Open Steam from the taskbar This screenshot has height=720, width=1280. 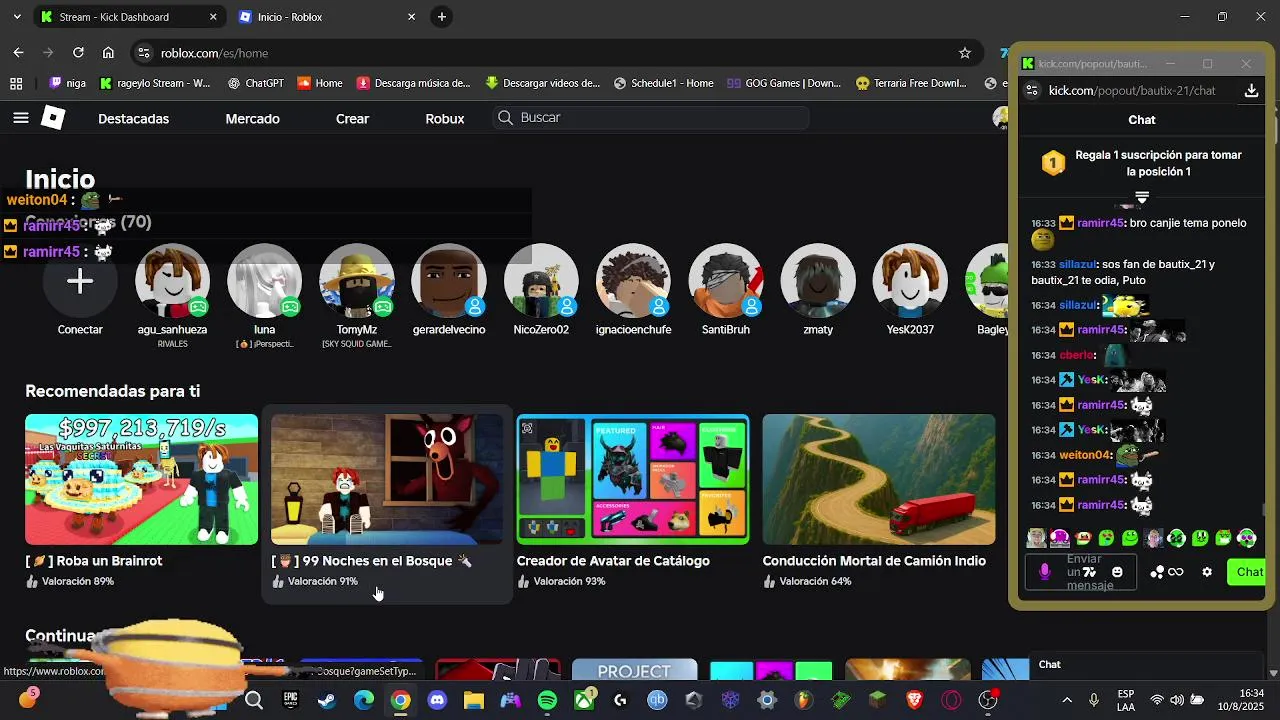click(327, 700)
